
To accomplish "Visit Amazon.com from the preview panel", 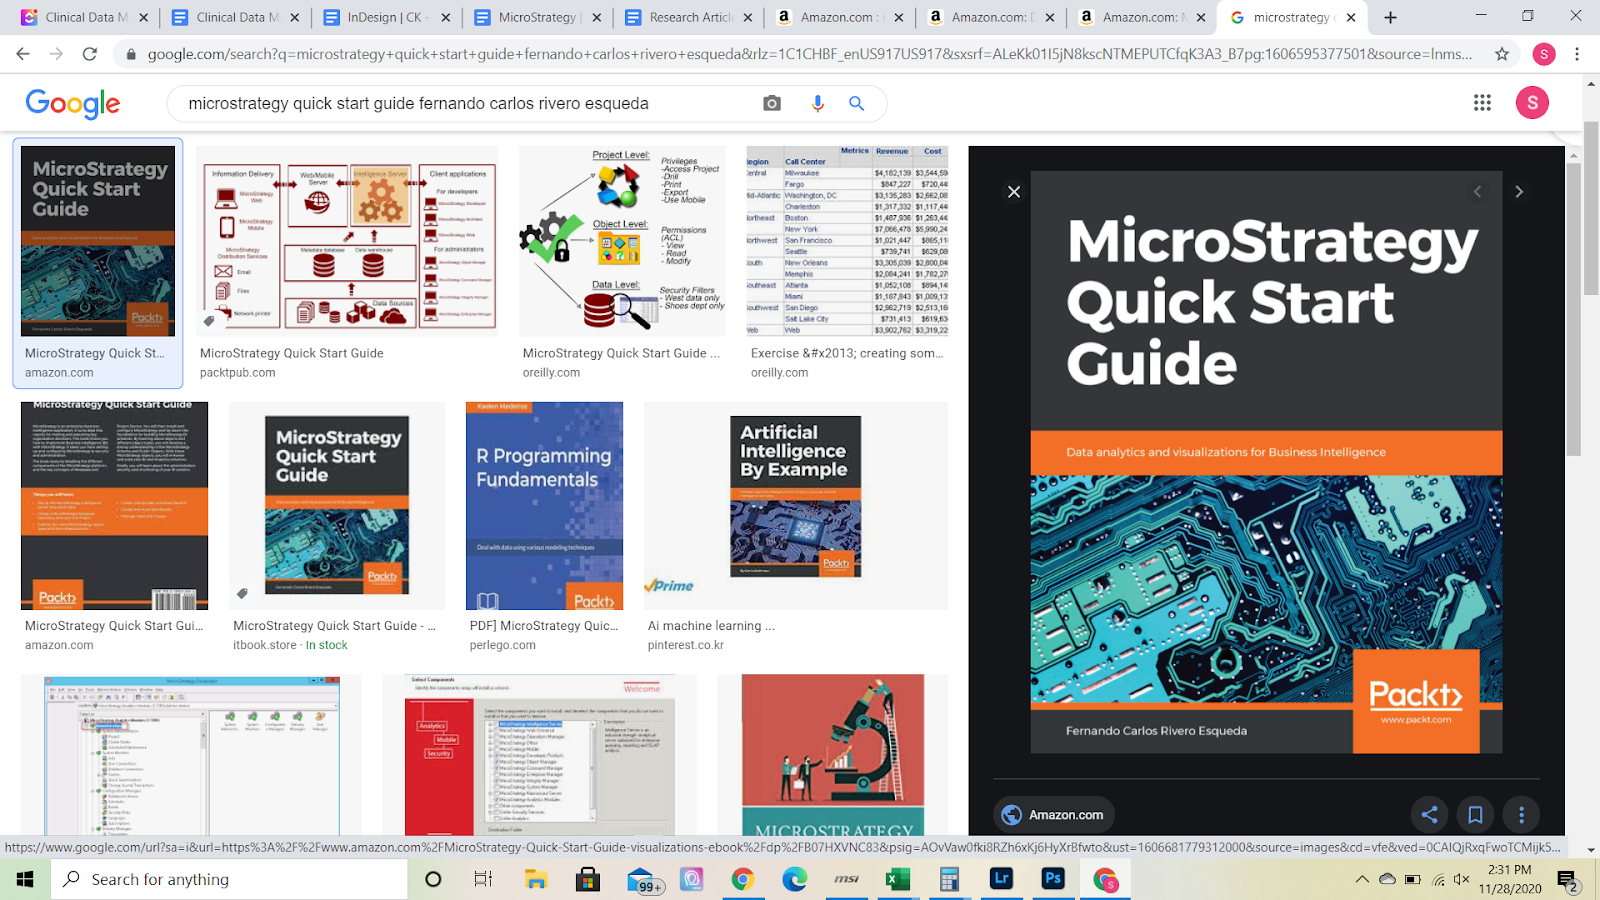I will pyautogui.click(x=1053, y=815).
